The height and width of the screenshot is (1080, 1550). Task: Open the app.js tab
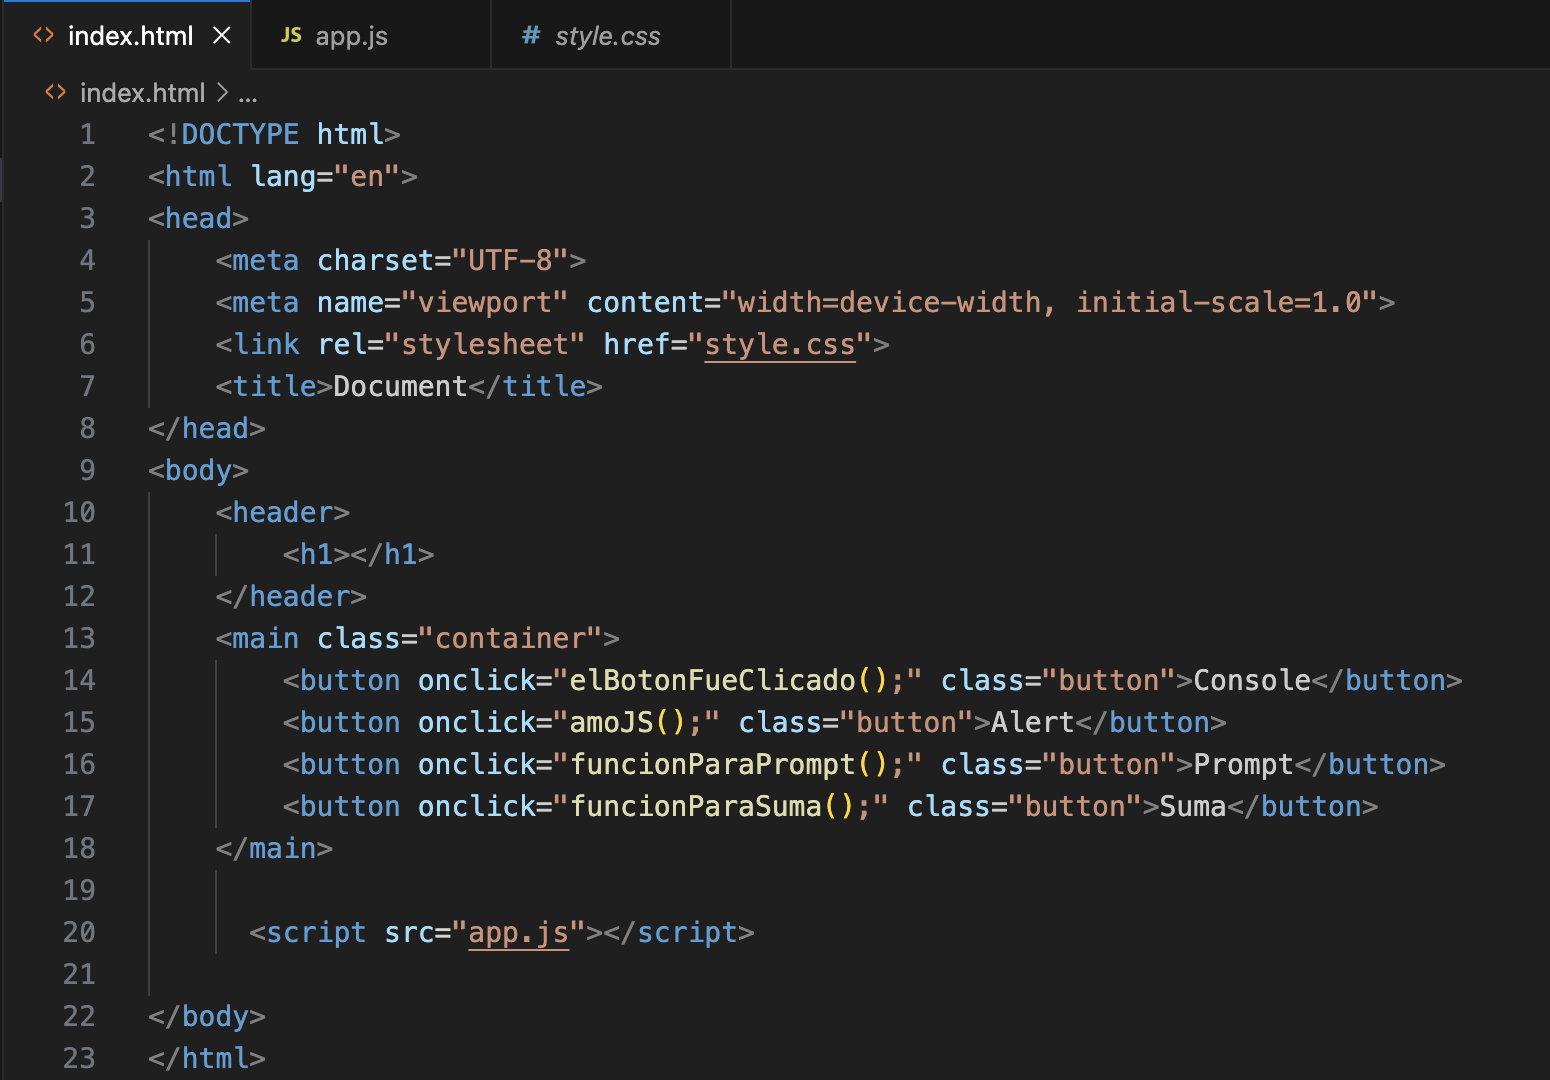[x=351, y=36]
